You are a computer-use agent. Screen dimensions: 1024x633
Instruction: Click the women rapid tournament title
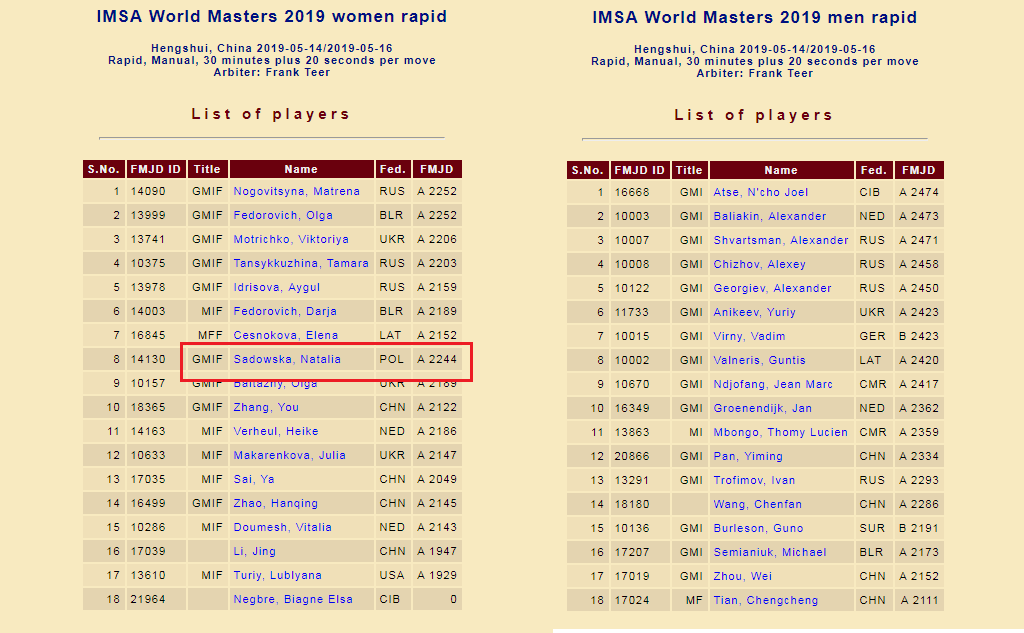click(272, 16)
